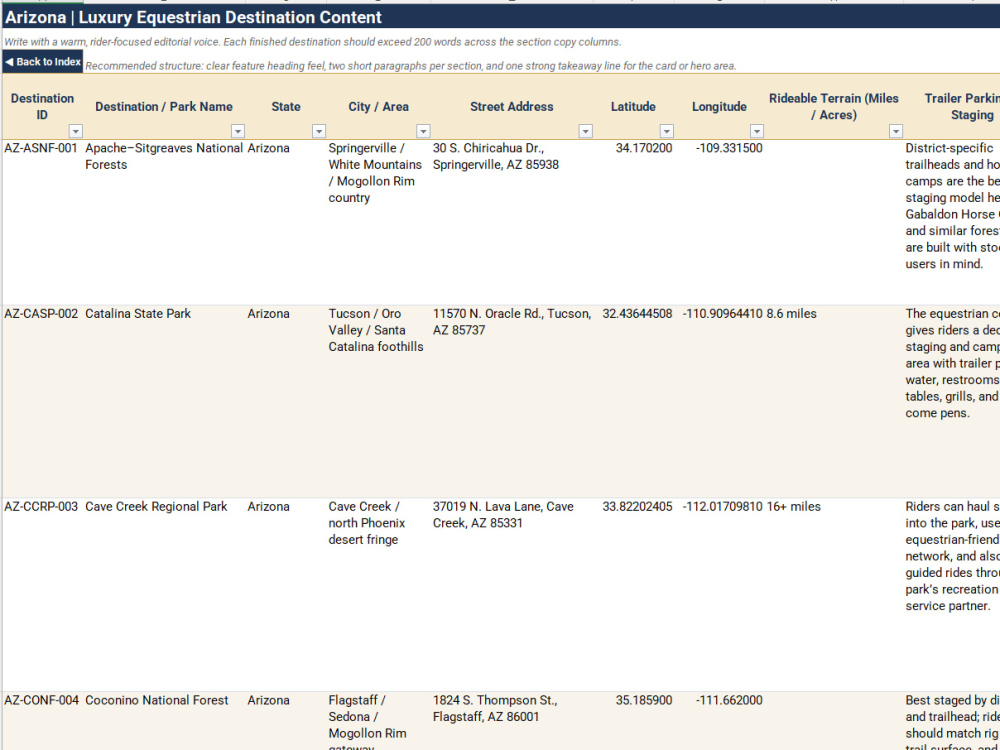
Task: Select cell AZ-CONF-004
Action: pyautogui.click(x=43, y=721)
